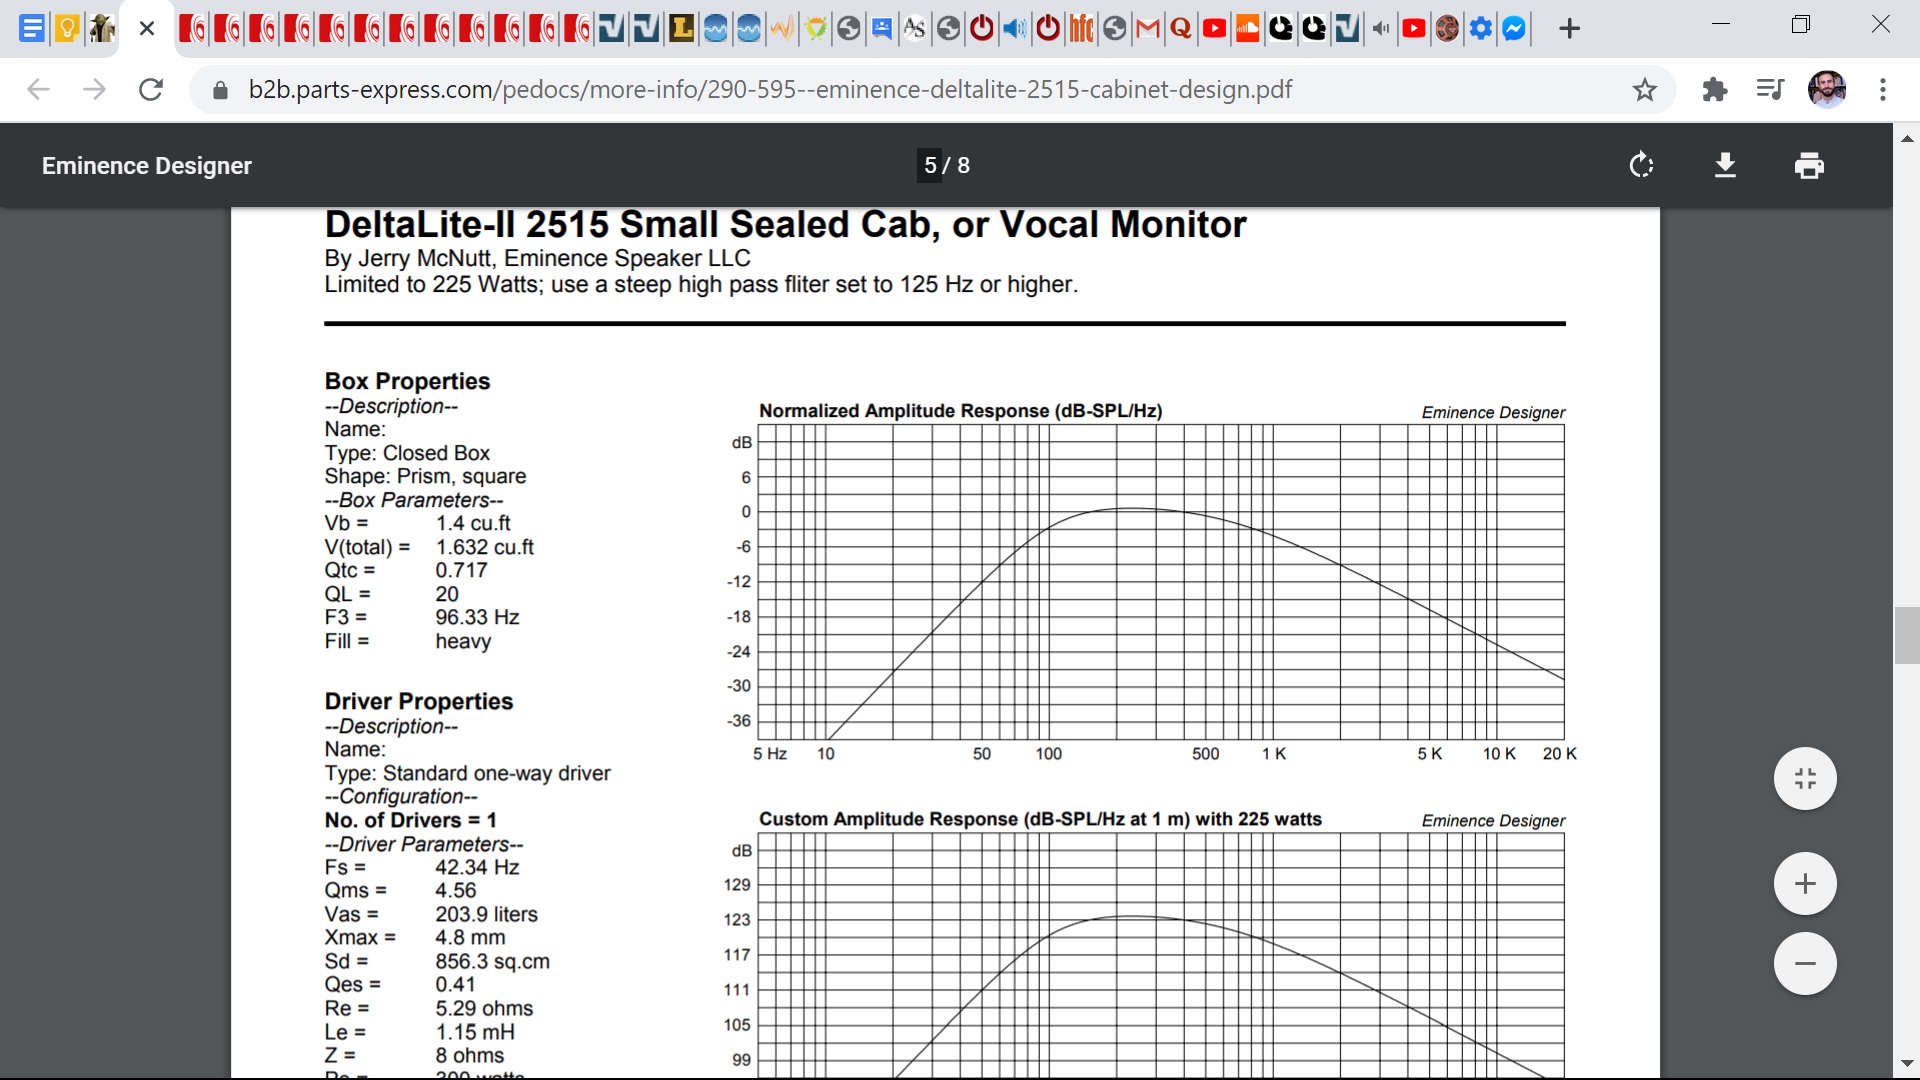Open the Chrome profile avatar
This screenshot has height=1080, width=1920.
coord(1827,89)
